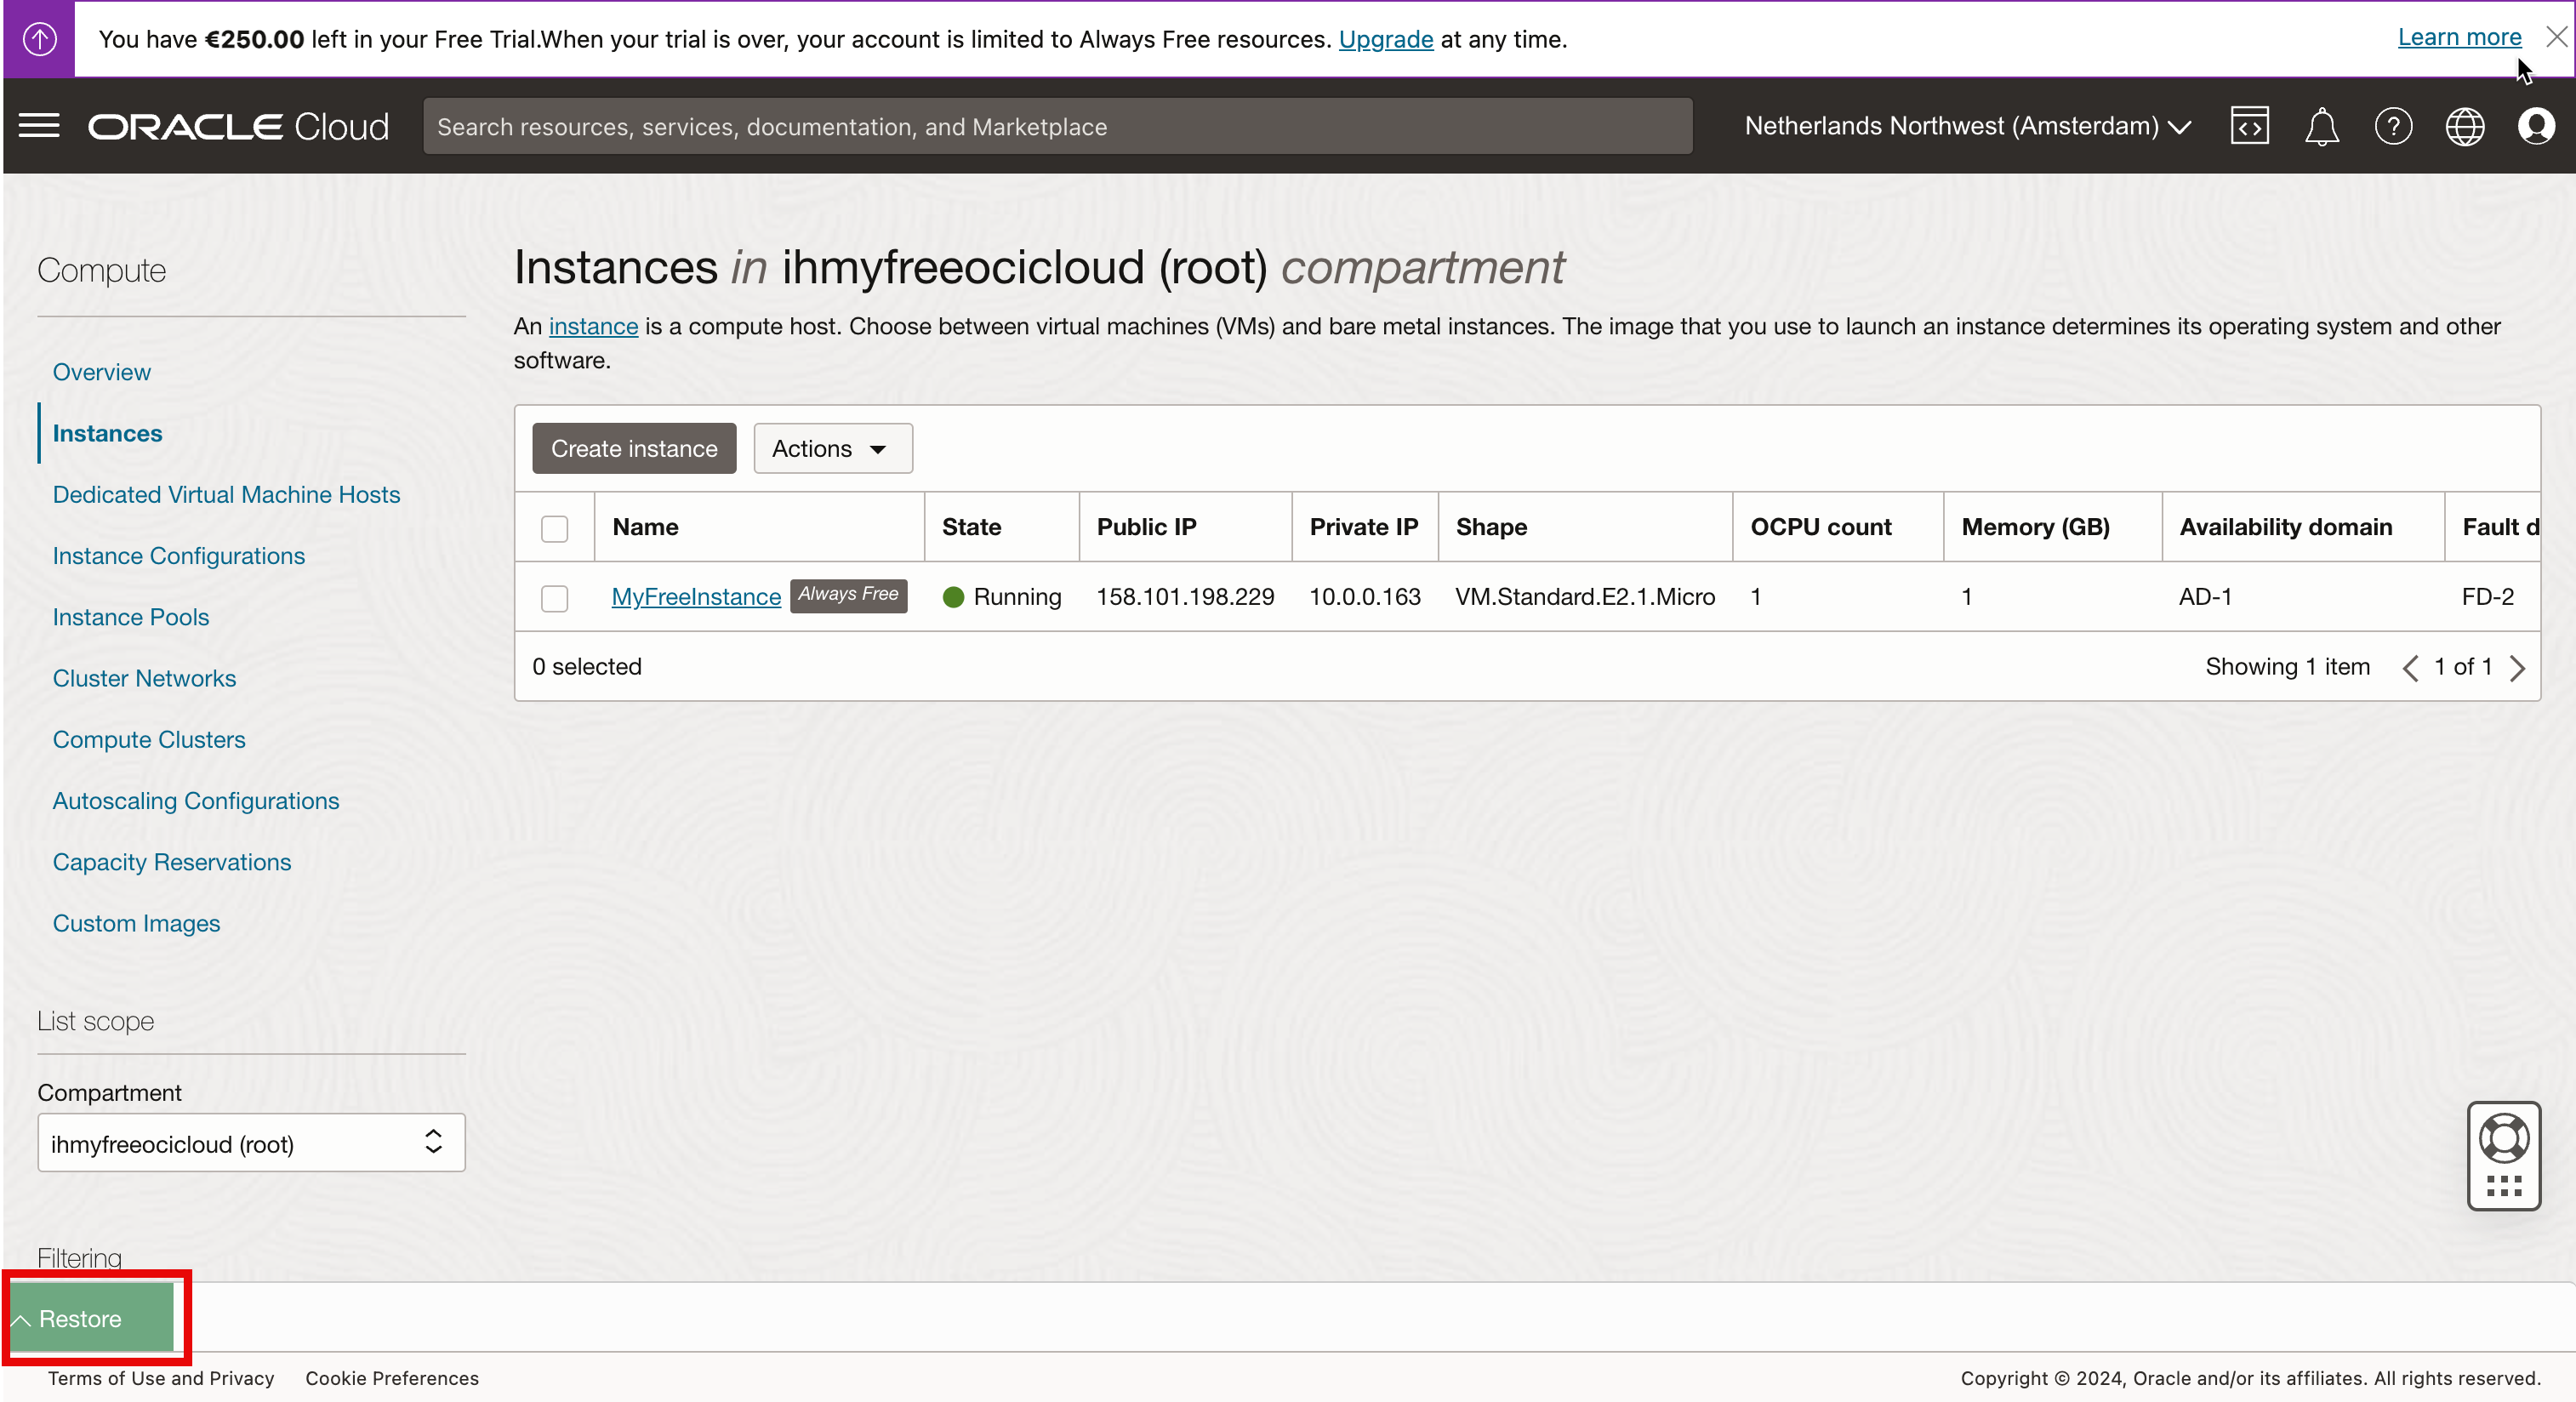
Task: Open the notifications bell
Action: tap(2321, 126)
